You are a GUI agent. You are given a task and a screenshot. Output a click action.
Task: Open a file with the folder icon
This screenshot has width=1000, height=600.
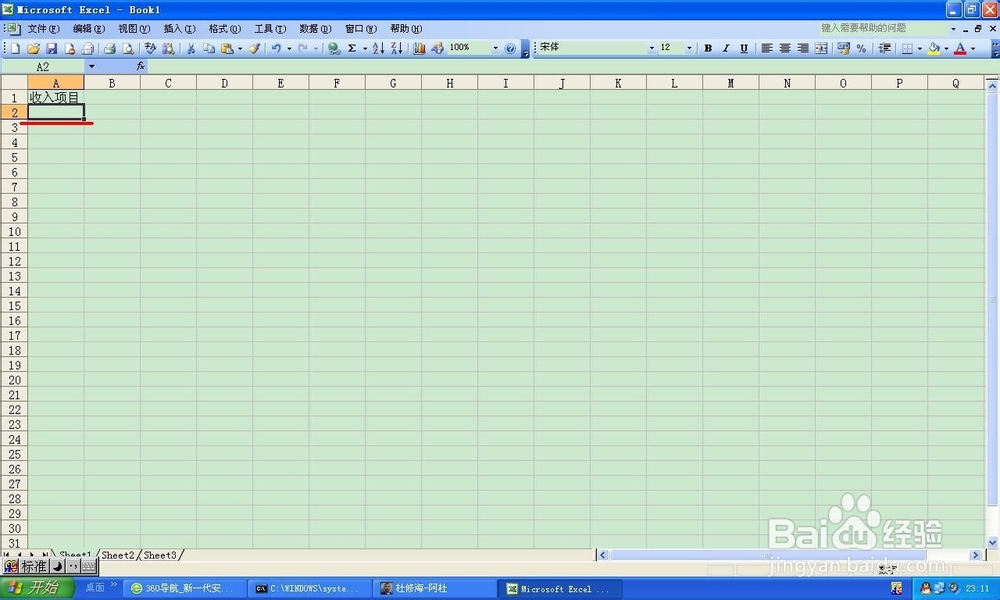pyautogui.click(x=33, y=48)
